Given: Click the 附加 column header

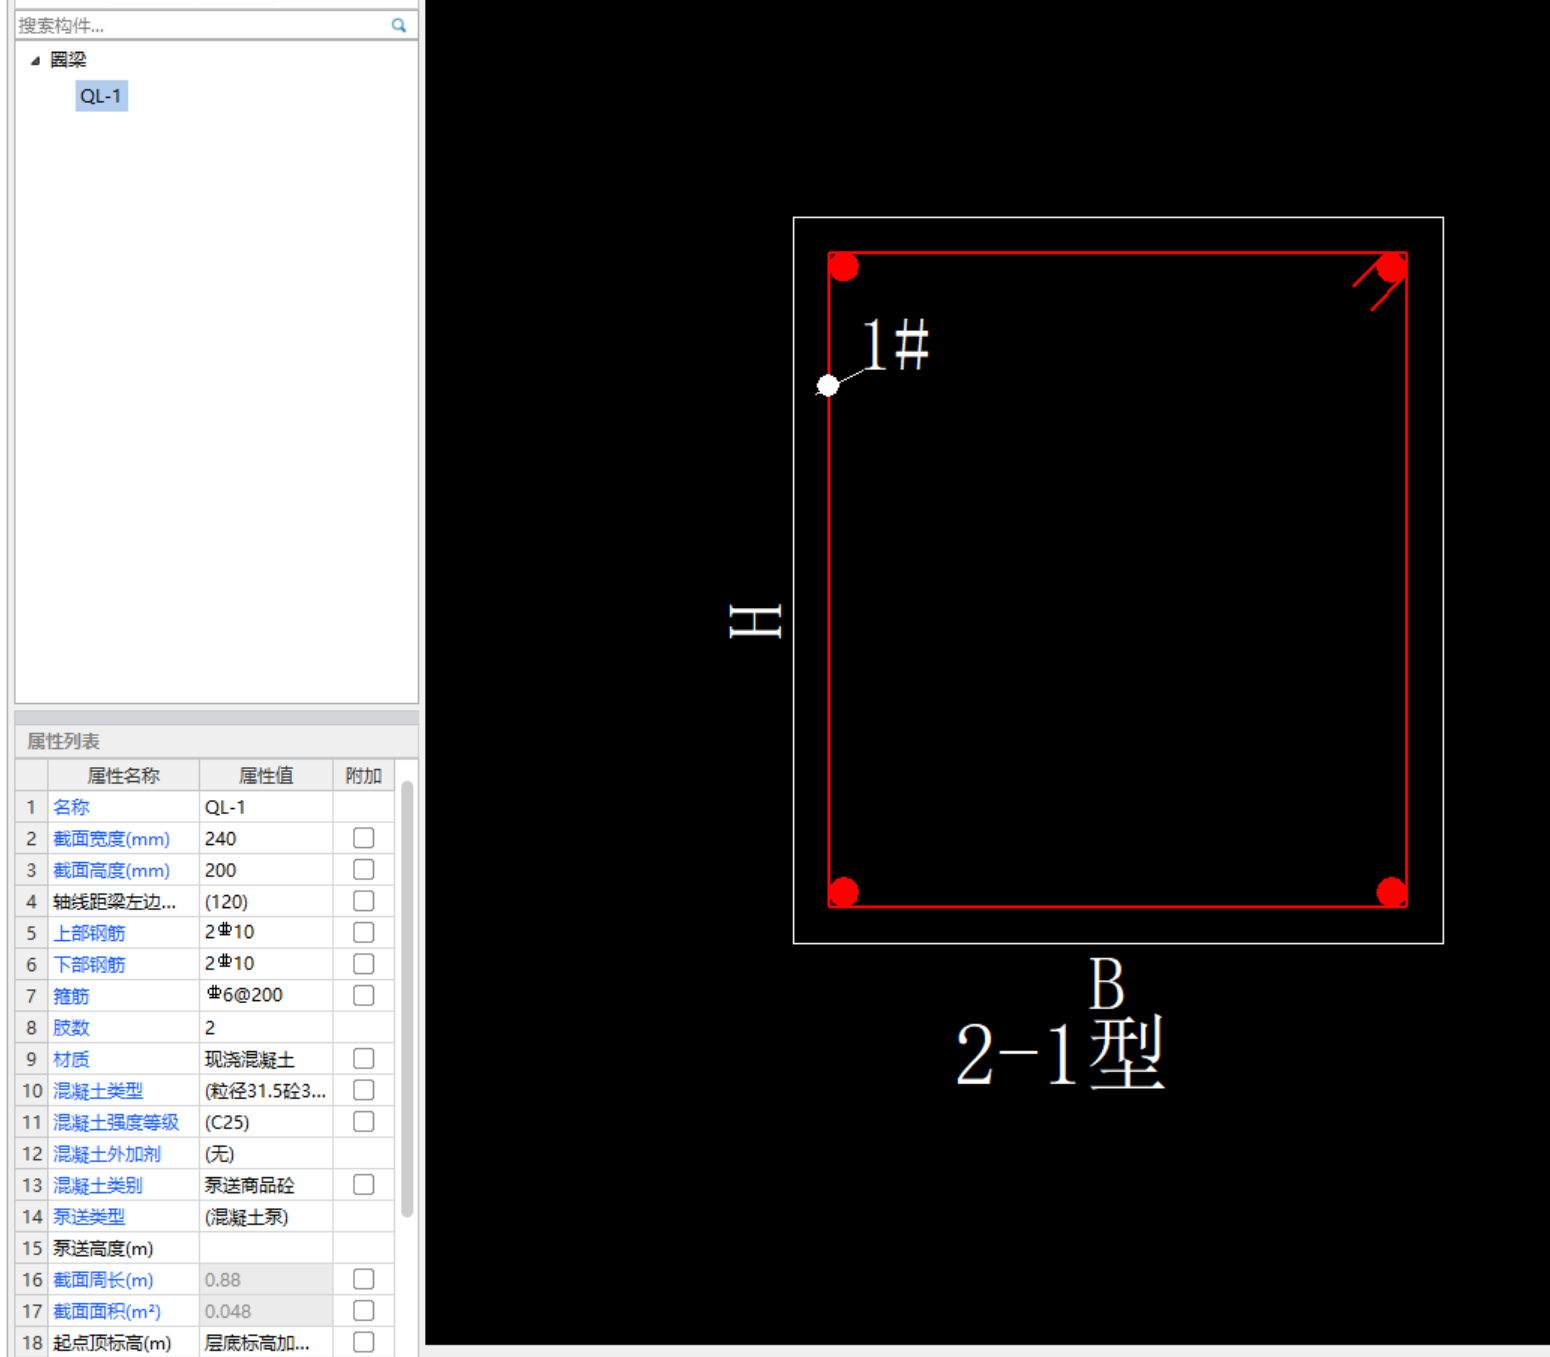Looking at the screenshot, I should (x=364, y=775).
